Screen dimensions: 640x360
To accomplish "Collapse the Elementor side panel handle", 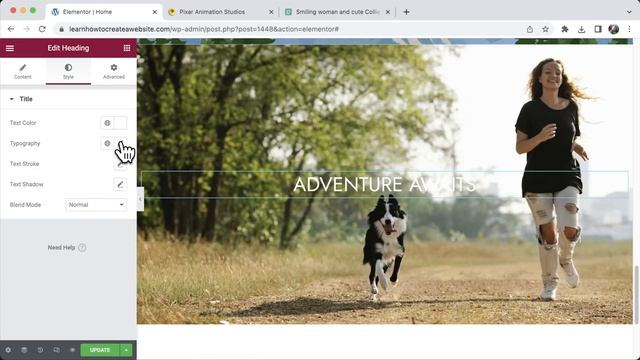I will [x=140, y=199].
